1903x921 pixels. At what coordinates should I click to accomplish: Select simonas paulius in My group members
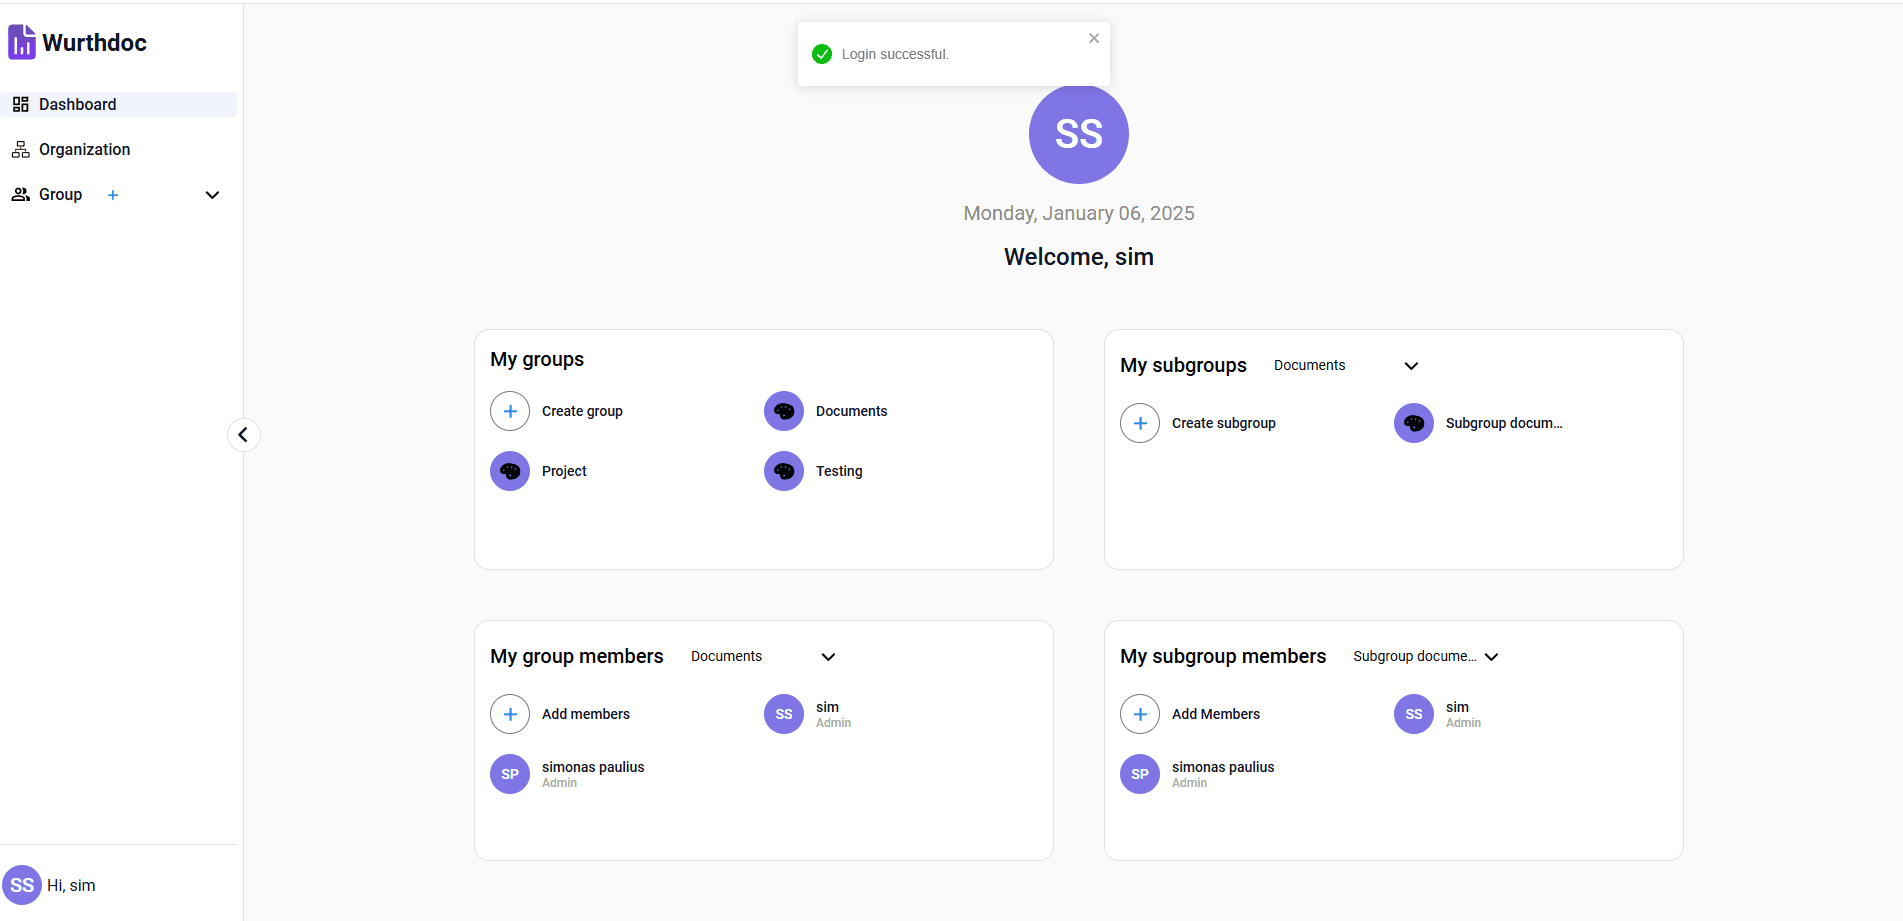(592, 768)
